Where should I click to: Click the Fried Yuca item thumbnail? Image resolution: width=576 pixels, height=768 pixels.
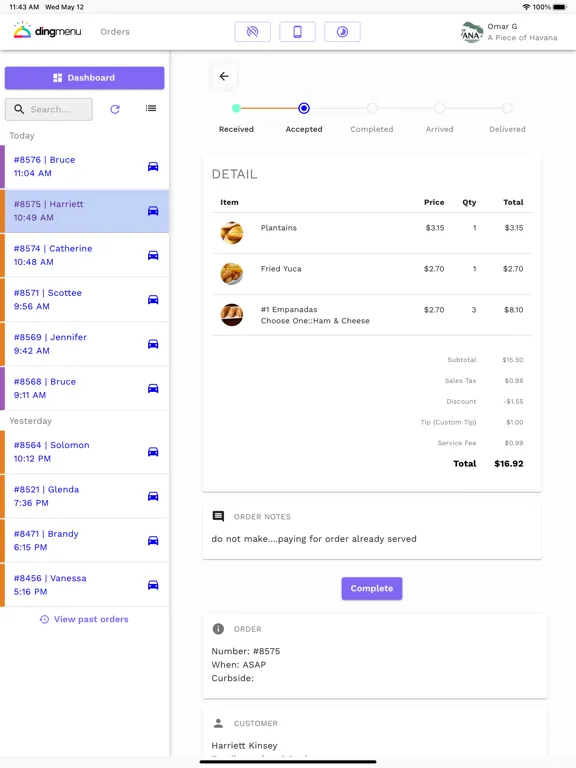click(232, 274)
